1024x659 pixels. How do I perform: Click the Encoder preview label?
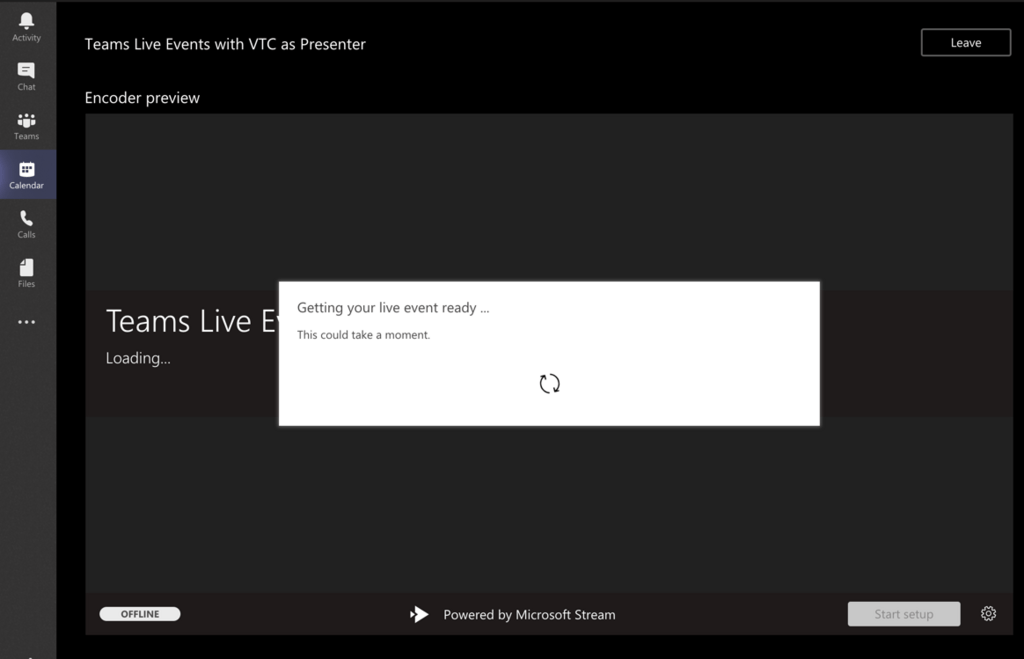coord(143,97)
